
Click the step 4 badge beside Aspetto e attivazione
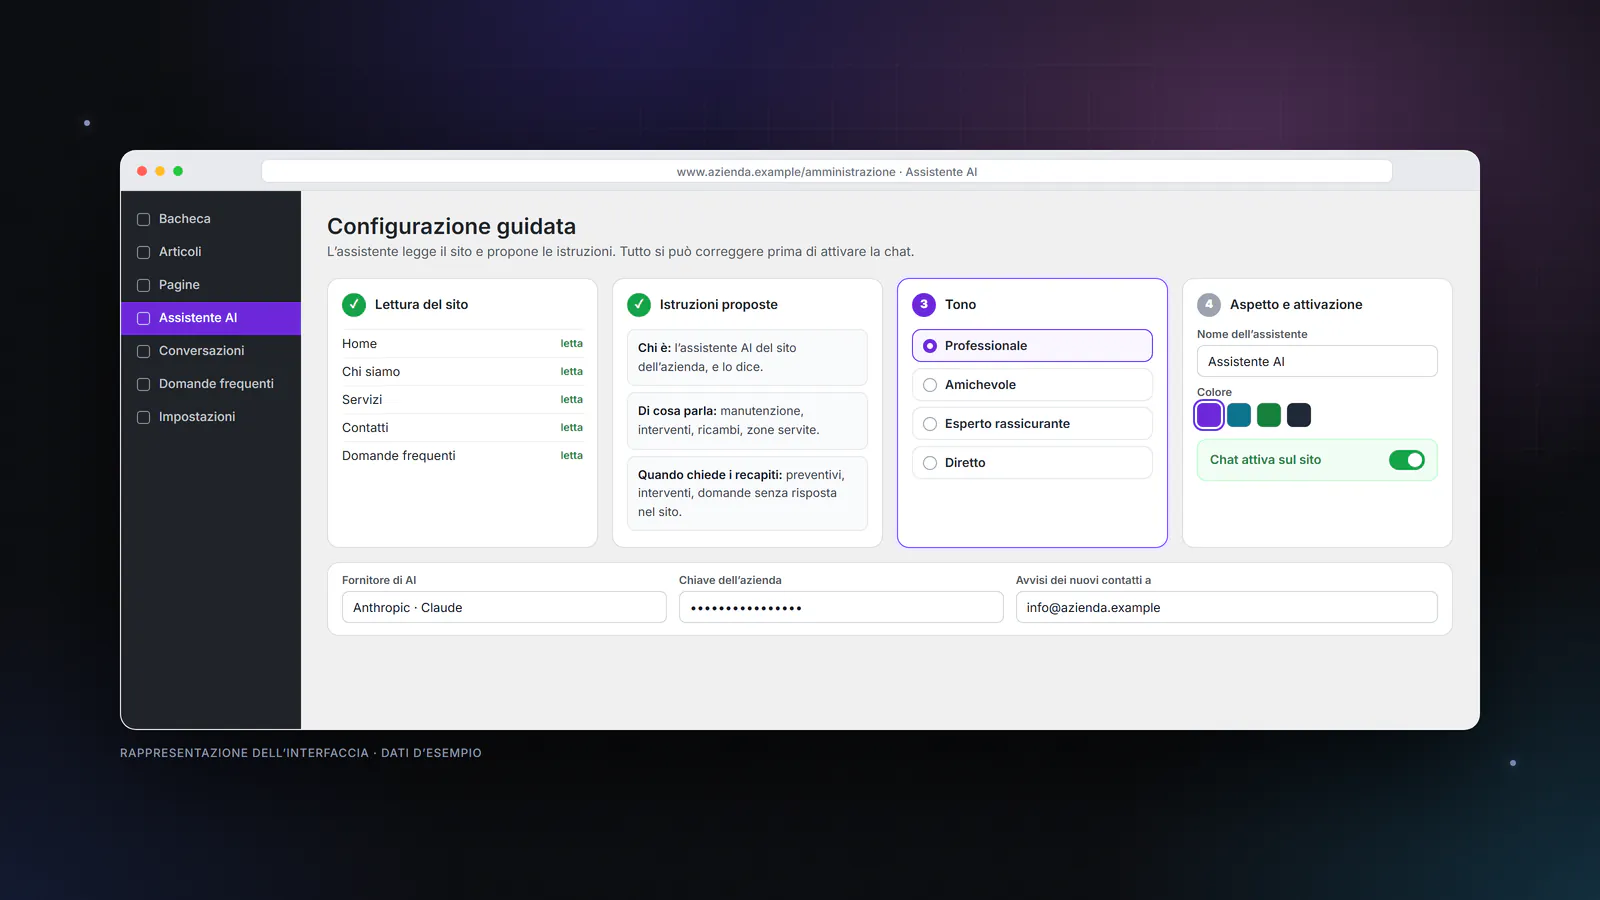click(x=1209, y=304)
